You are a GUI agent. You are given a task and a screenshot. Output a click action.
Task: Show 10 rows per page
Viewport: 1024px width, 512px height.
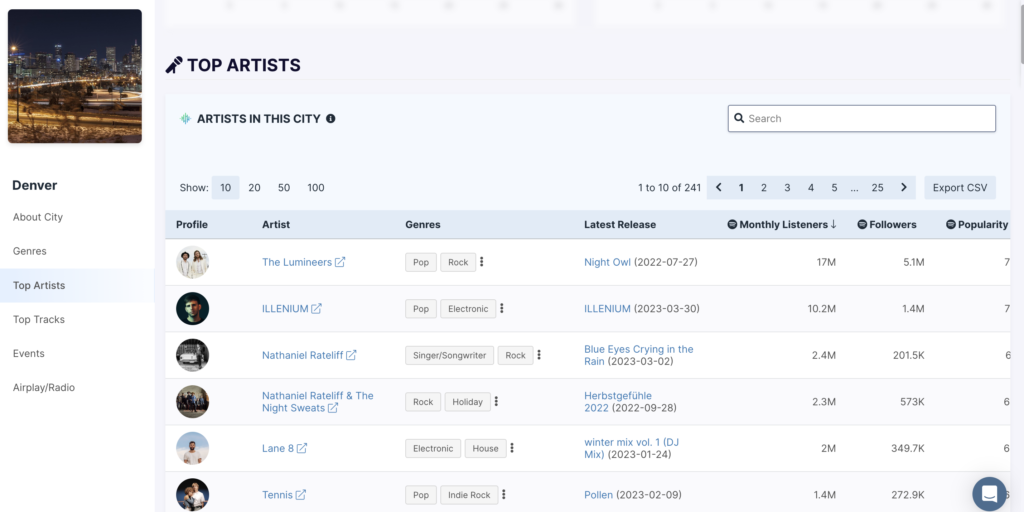[x=225, y=187]
